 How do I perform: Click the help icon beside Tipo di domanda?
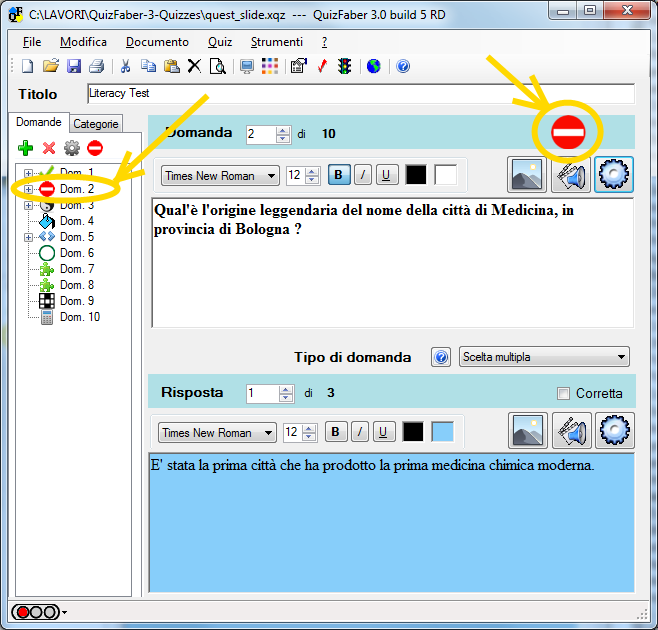click(440, 357)
